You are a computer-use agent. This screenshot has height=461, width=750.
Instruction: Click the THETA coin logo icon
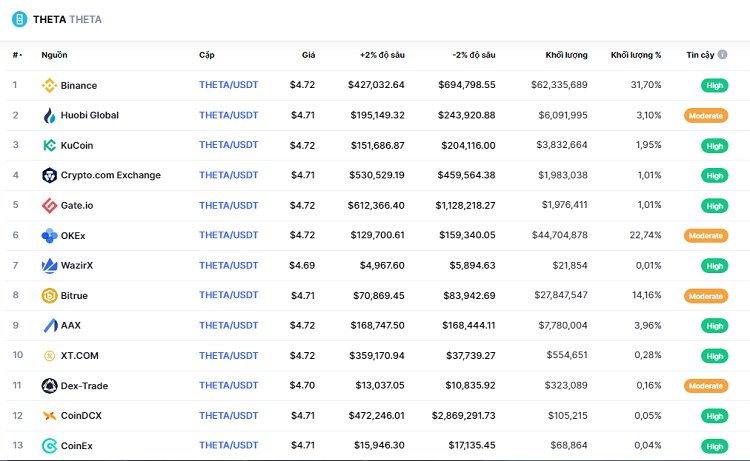[x=19, y=19]
